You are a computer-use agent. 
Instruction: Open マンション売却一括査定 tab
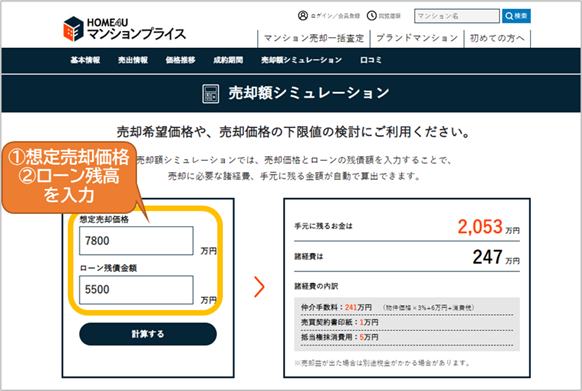coord(314,38)
